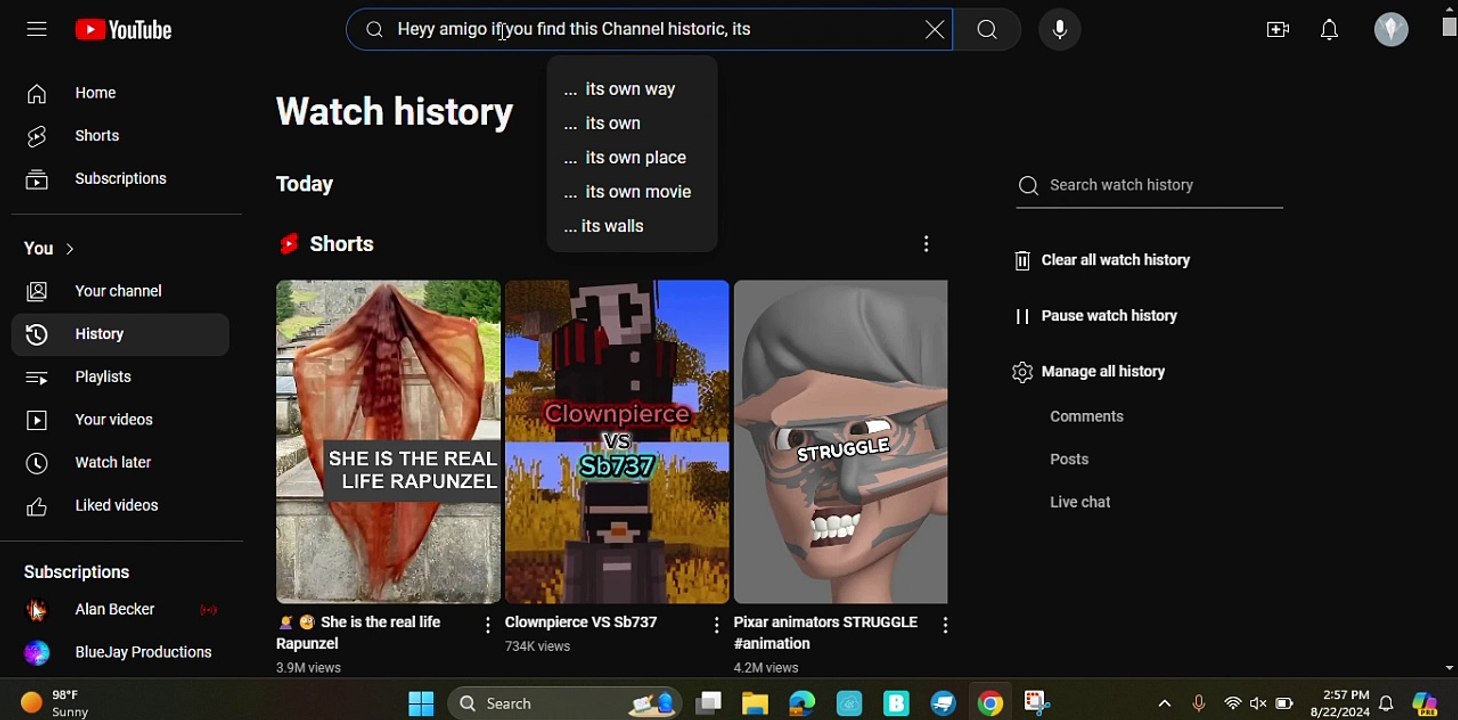Open Manage all history
Viewport: 1458px width, 720px height.
click(x=1089, y=372)
